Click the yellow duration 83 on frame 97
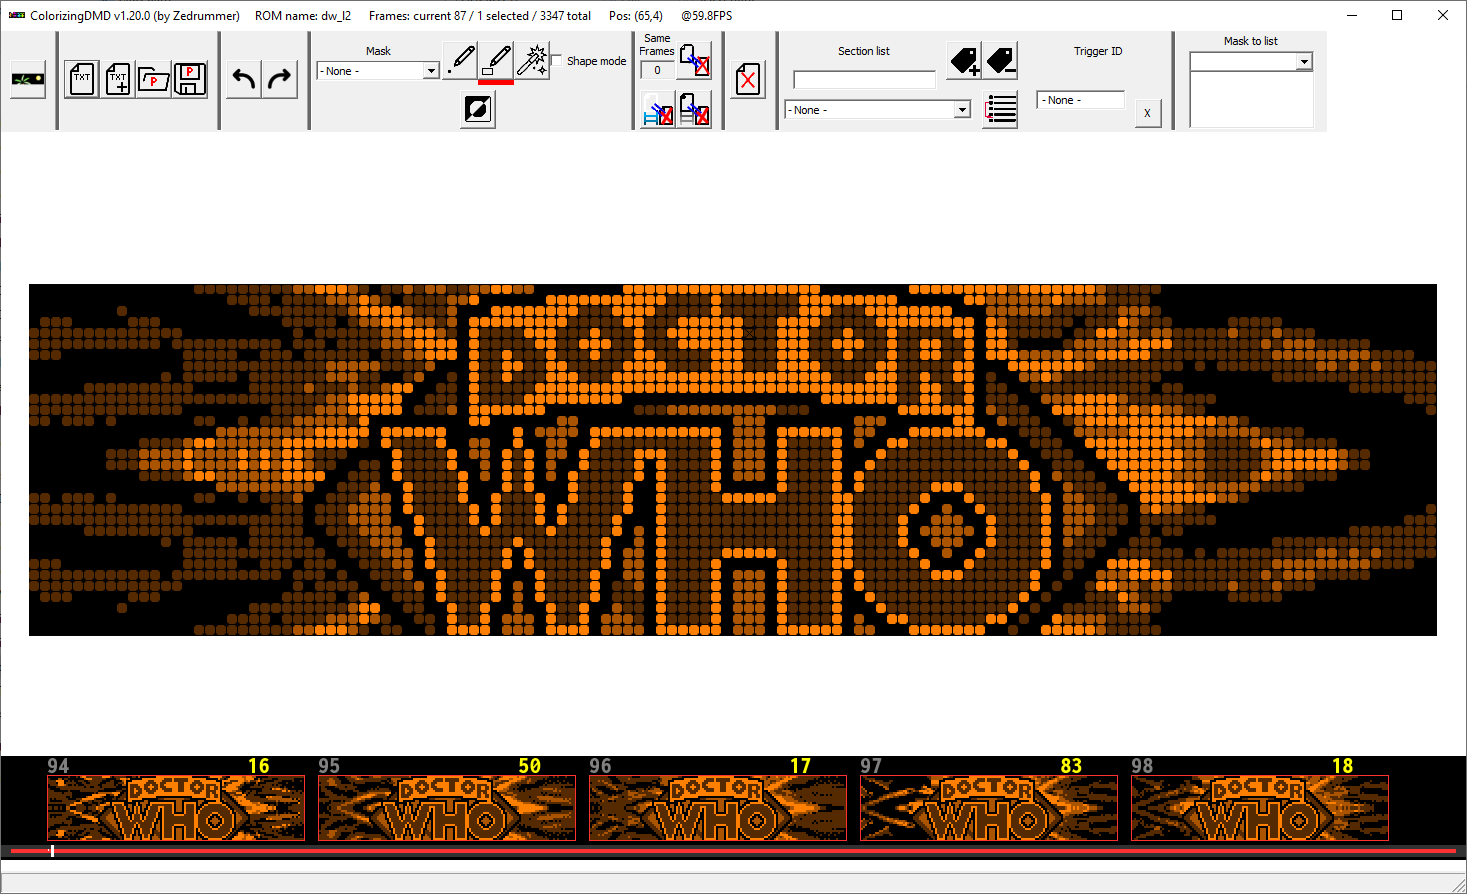 point(1071,766)
